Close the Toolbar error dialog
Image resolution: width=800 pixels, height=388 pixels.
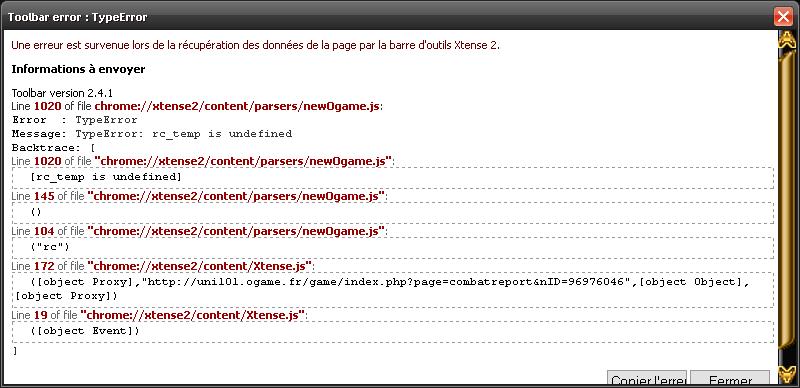pyautogui.click(x=783, y=17)
